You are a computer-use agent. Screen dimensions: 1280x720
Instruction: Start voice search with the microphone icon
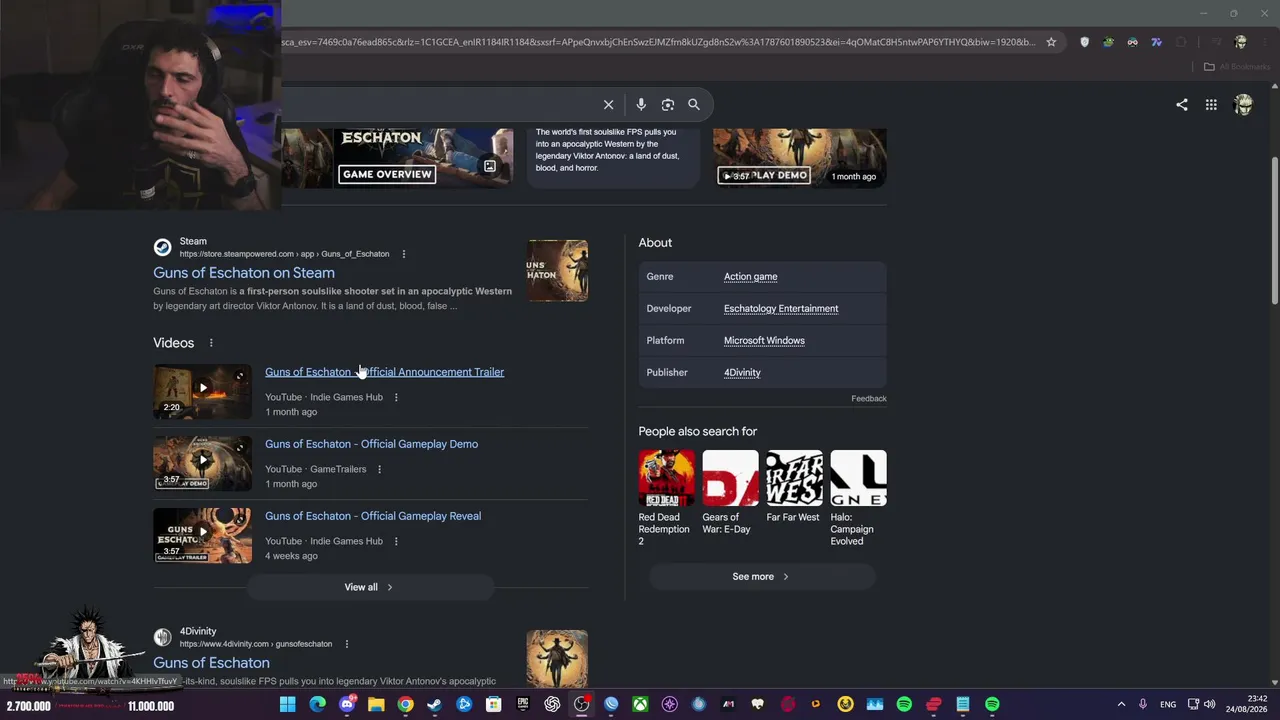coord(641,104)
